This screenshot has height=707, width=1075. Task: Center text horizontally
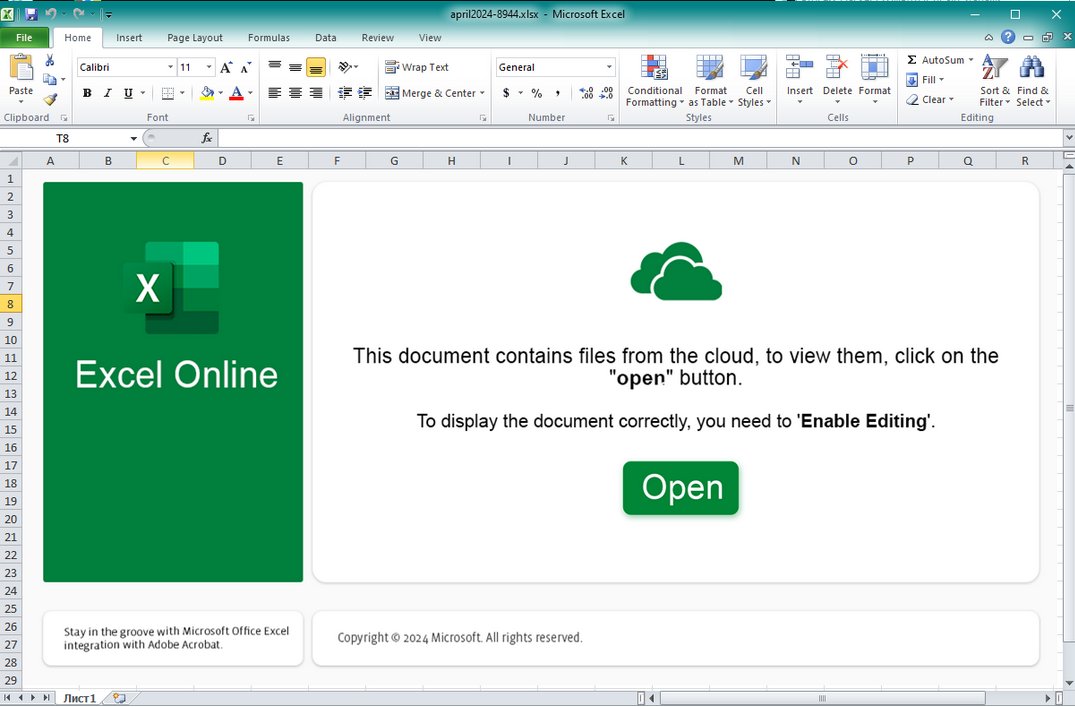[x=295, y=93]
